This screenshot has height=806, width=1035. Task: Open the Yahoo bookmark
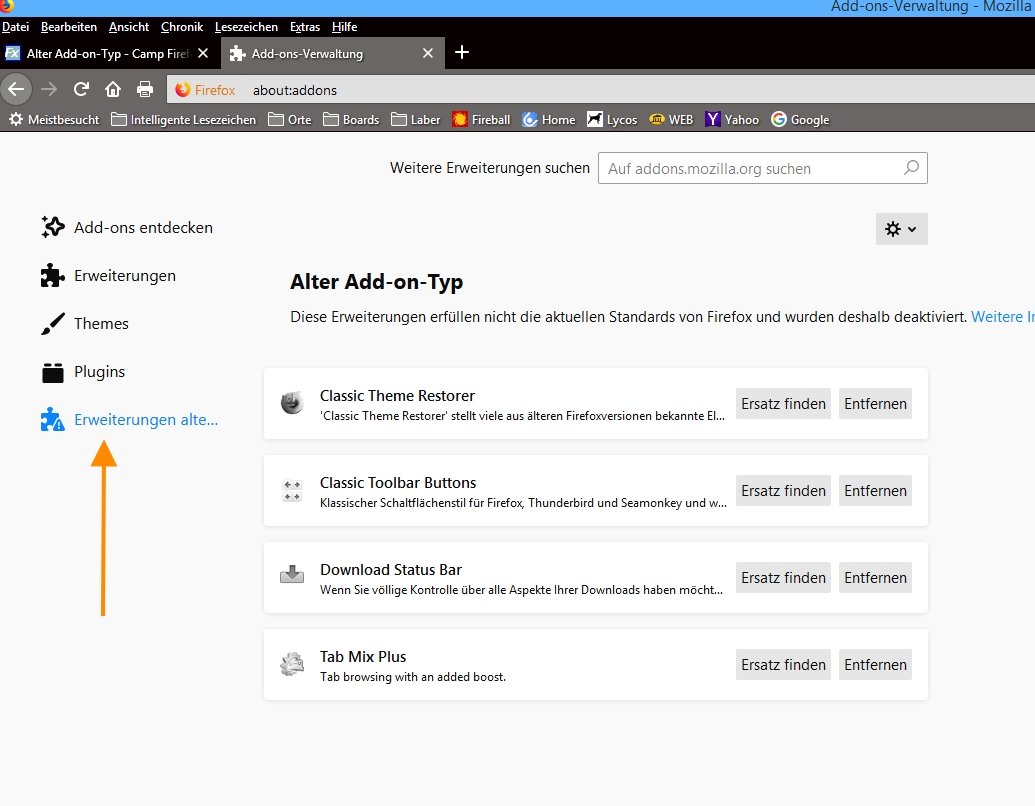point(732,119)
